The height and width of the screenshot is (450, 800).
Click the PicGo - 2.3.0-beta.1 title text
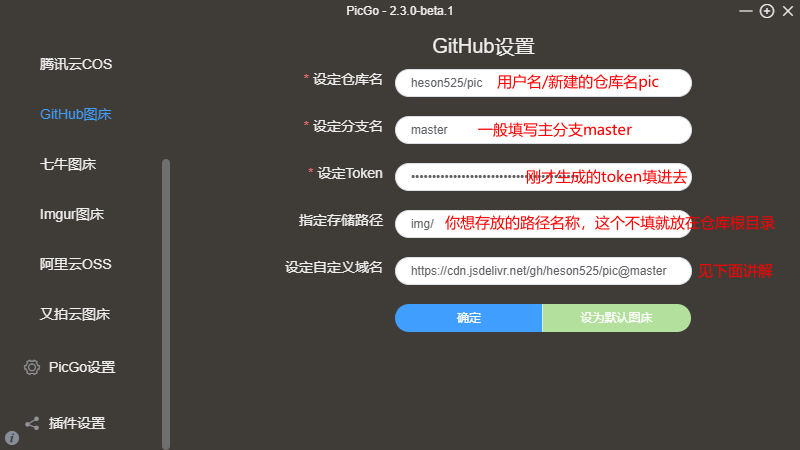point(400,11)
